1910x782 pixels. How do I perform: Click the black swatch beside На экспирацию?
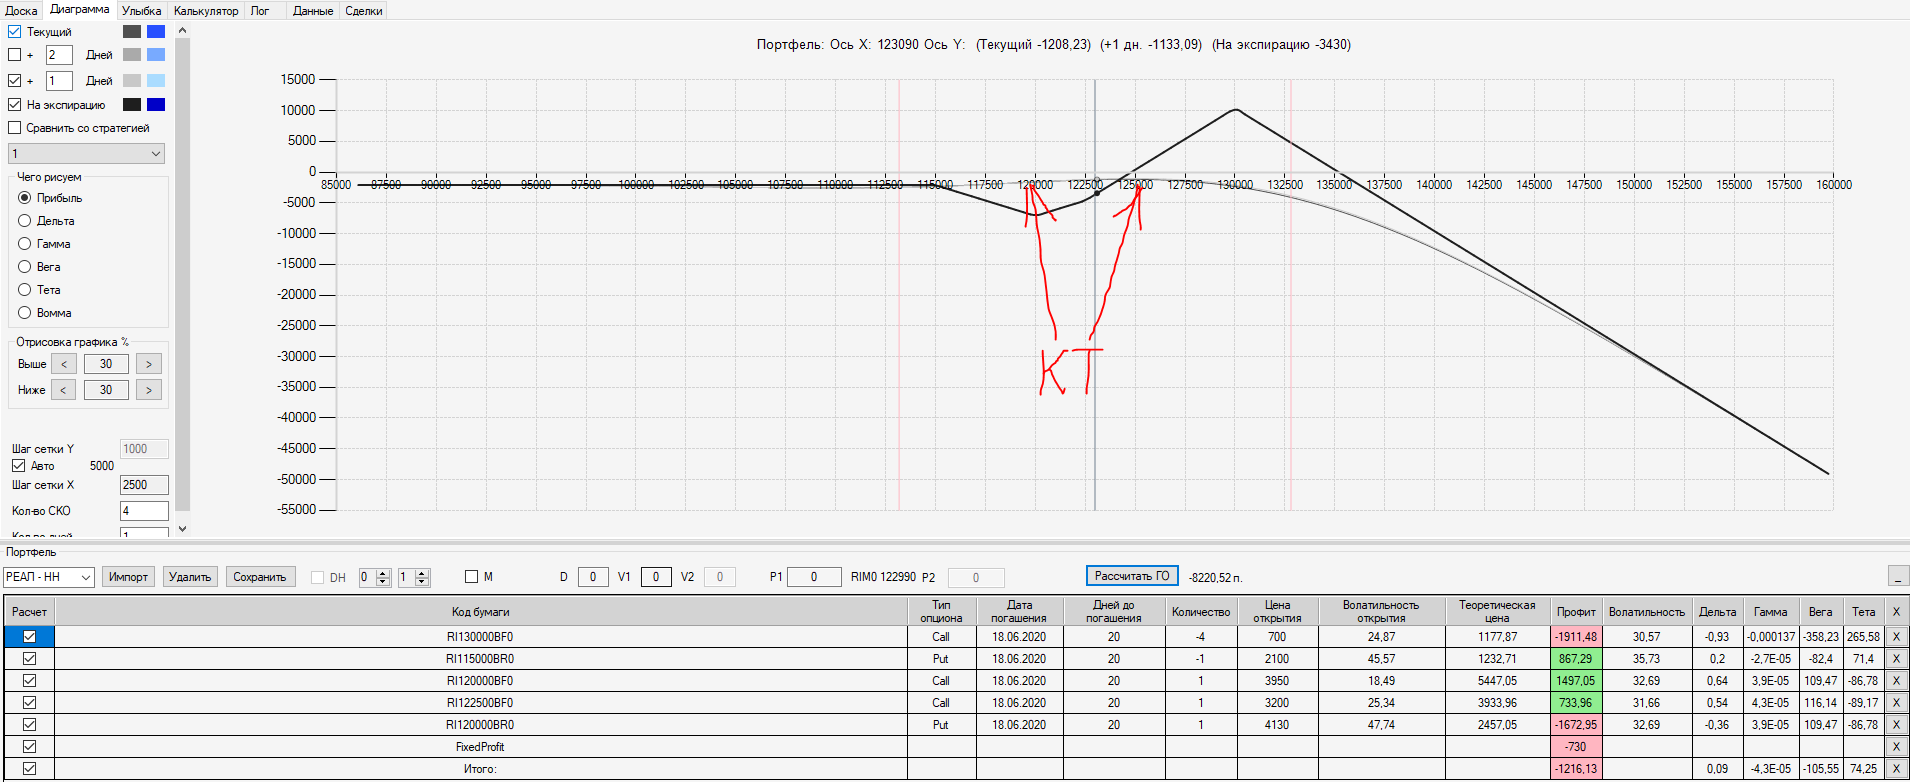[x=132, y=104]
